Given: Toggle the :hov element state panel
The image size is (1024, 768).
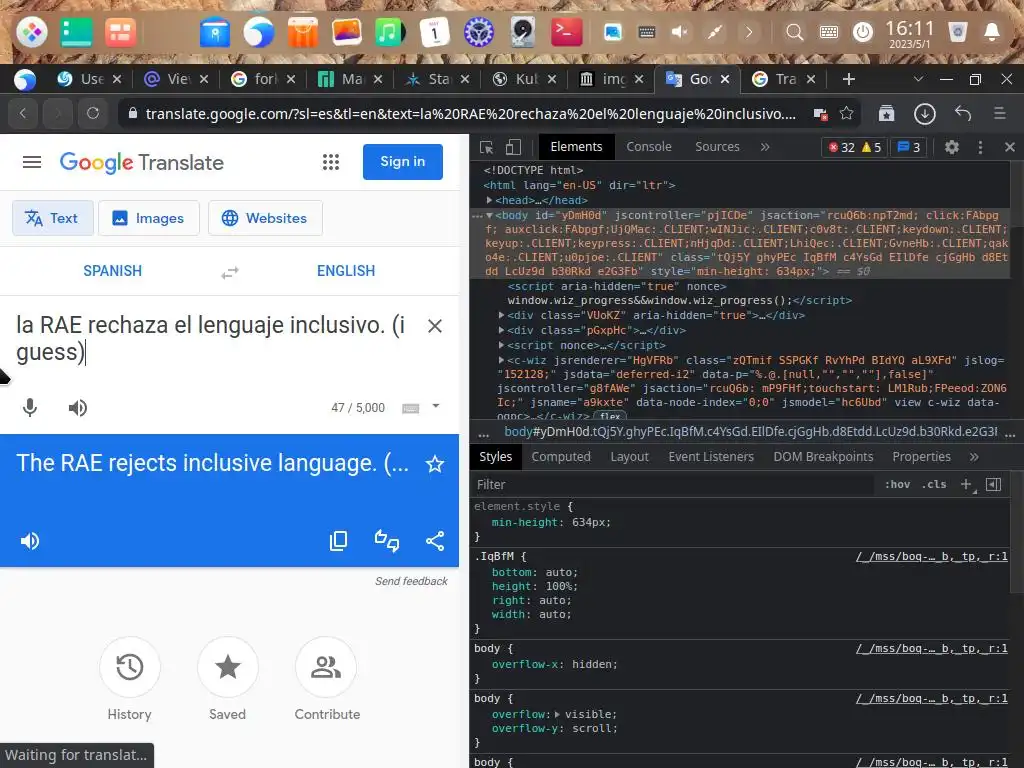Looking at the screenshot, I should [897, 485].
